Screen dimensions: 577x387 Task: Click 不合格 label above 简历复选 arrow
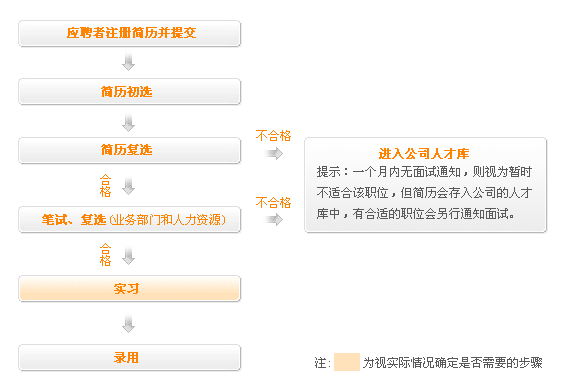[x=273, y=136]
